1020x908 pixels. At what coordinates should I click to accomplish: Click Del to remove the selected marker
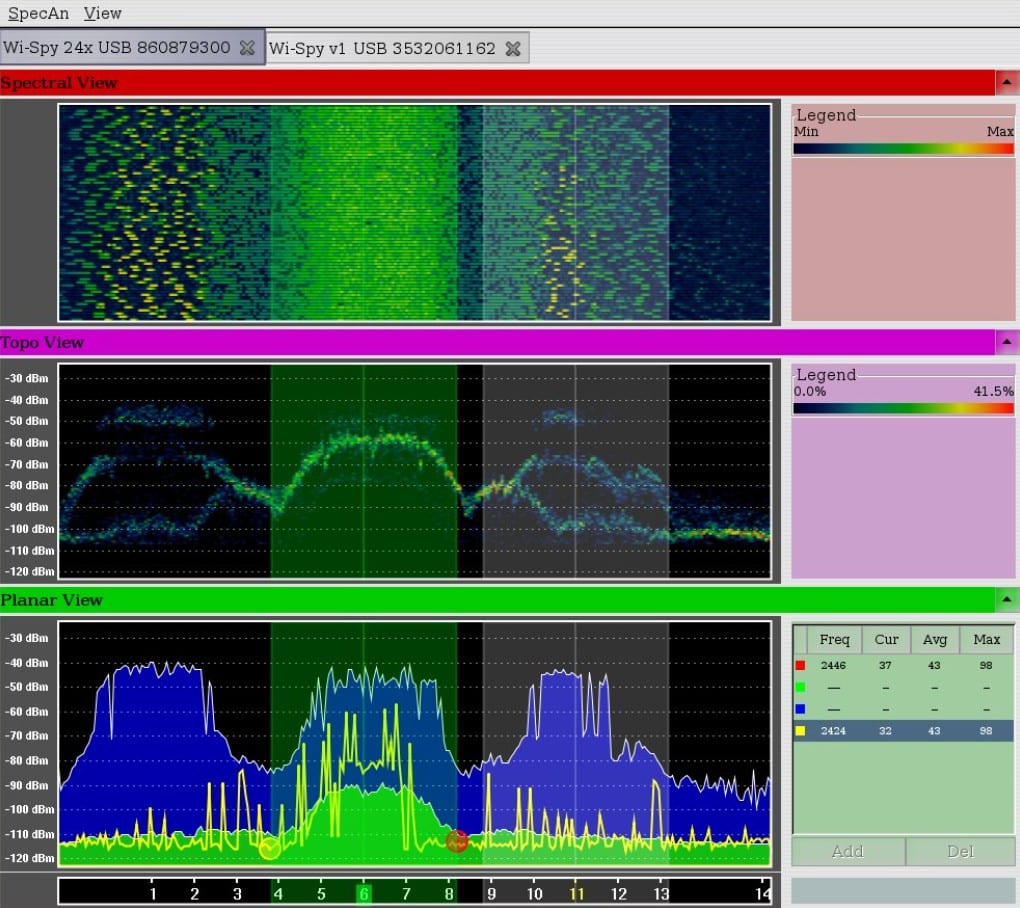pyautogui.click(x=960, y=852)
